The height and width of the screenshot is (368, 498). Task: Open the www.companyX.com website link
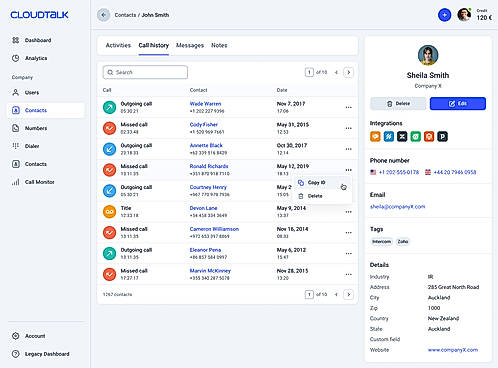point(453,350)
